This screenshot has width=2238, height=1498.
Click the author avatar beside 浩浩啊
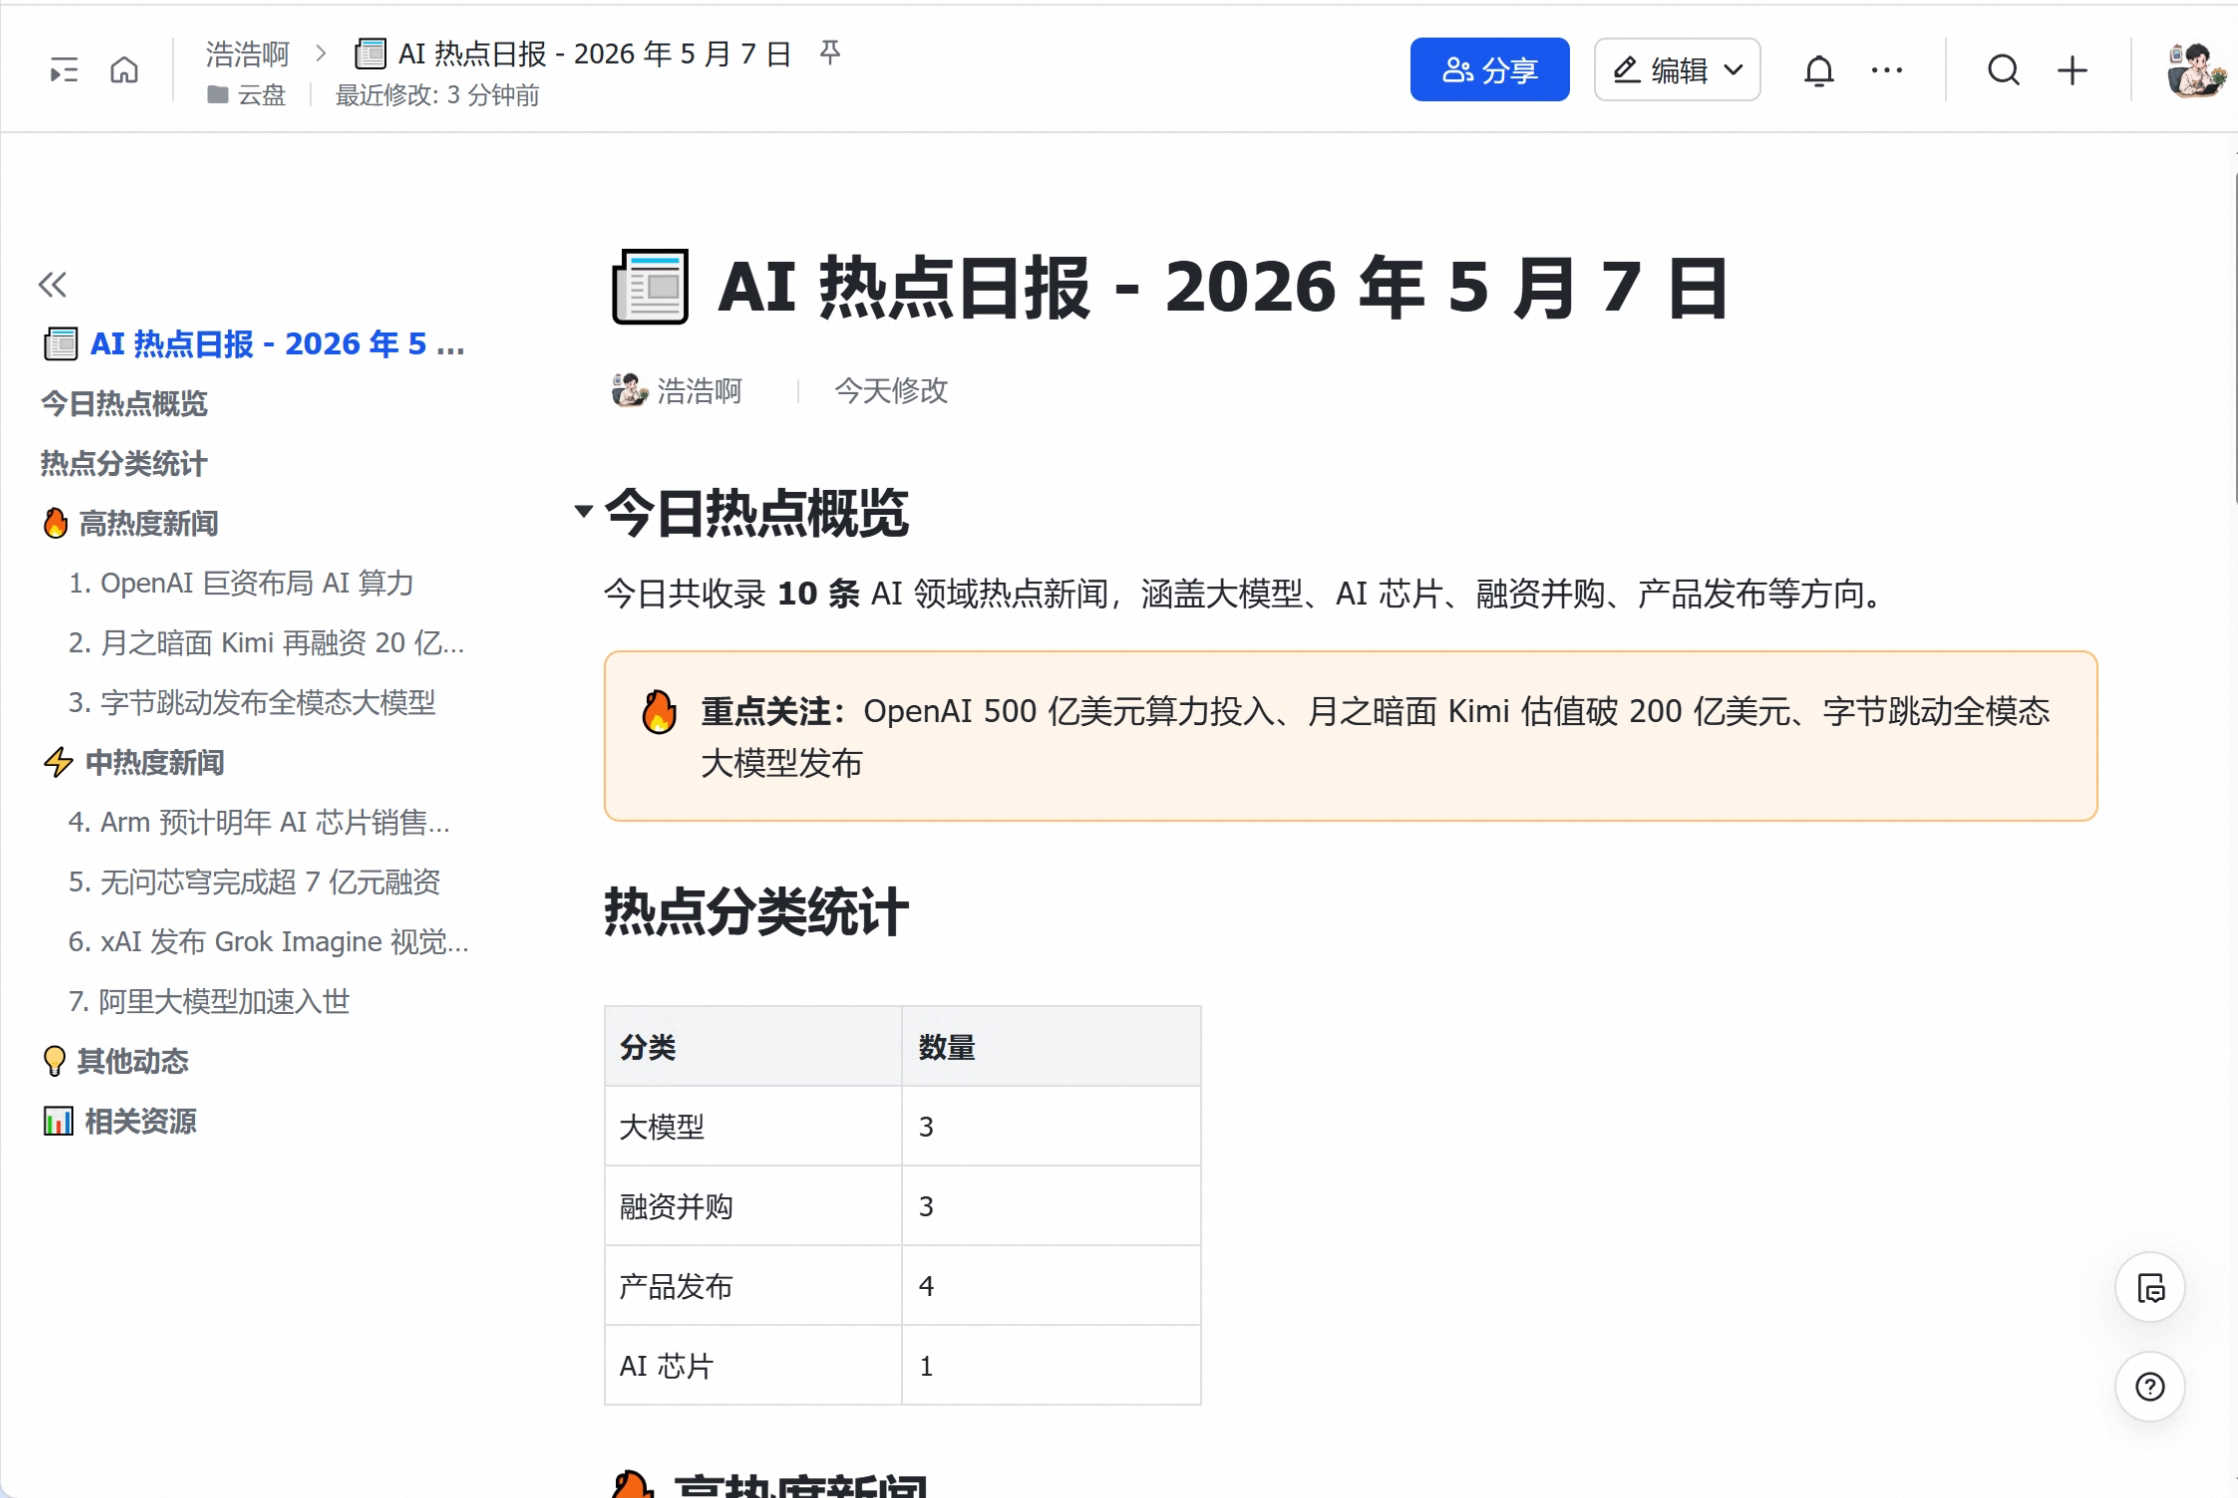629,390
